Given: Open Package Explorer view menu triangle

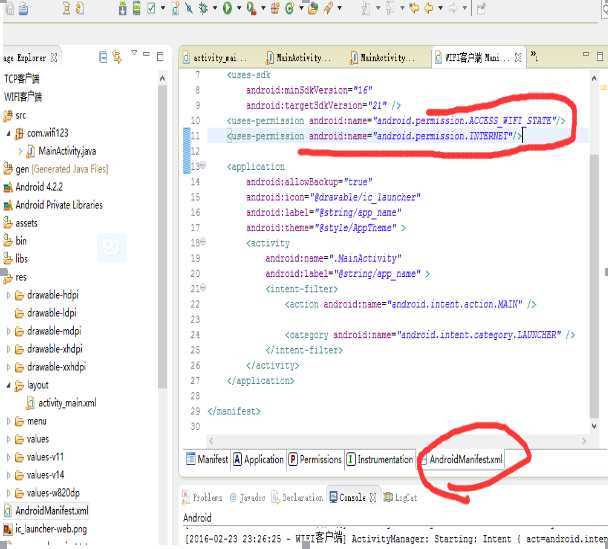Looking at the screenshot, I should [x=134, y=52].
